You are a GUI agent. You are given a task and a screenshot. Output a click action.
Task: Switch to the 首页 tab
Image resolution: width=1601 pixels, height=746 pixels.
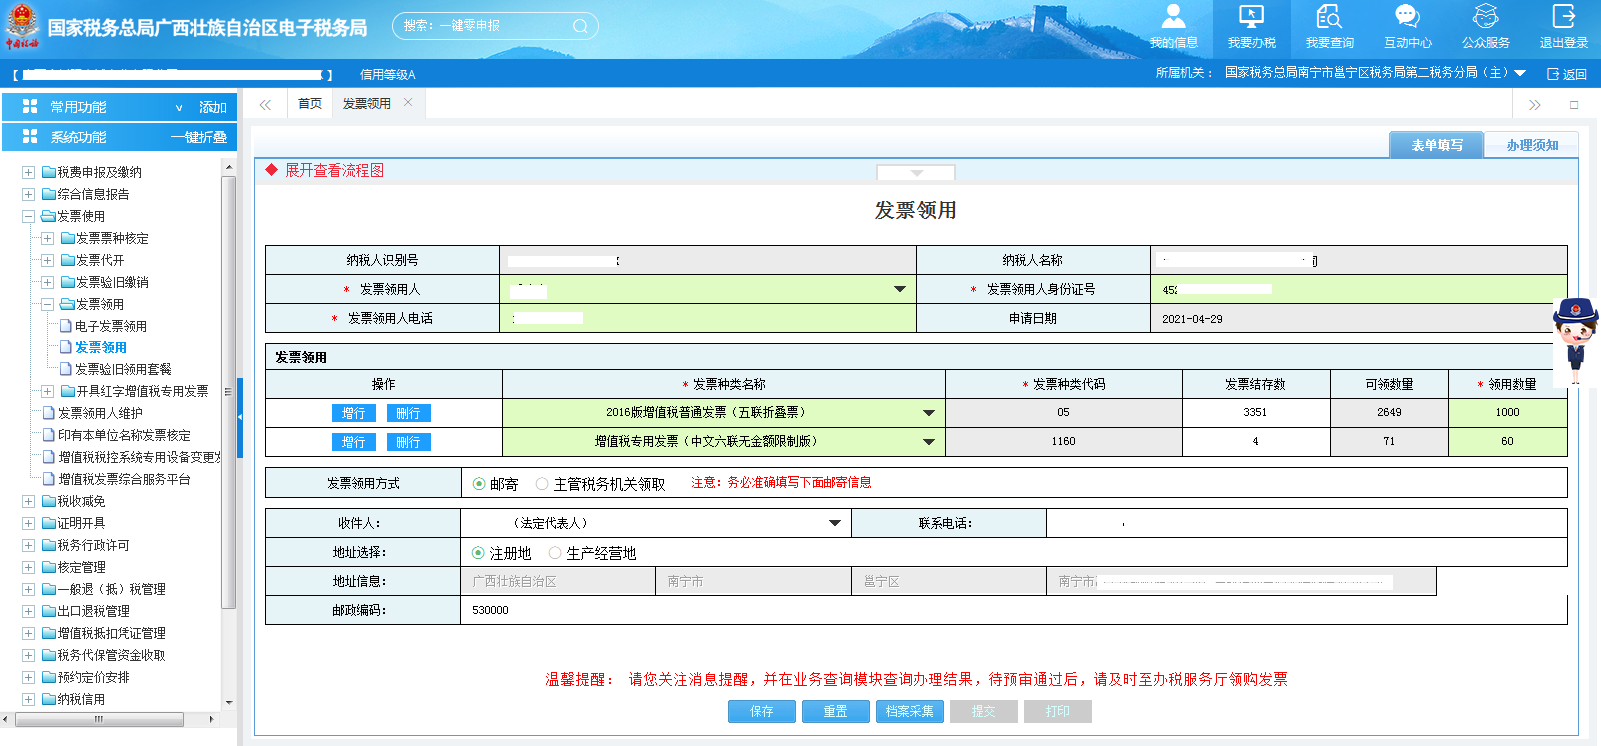point(310,104)
